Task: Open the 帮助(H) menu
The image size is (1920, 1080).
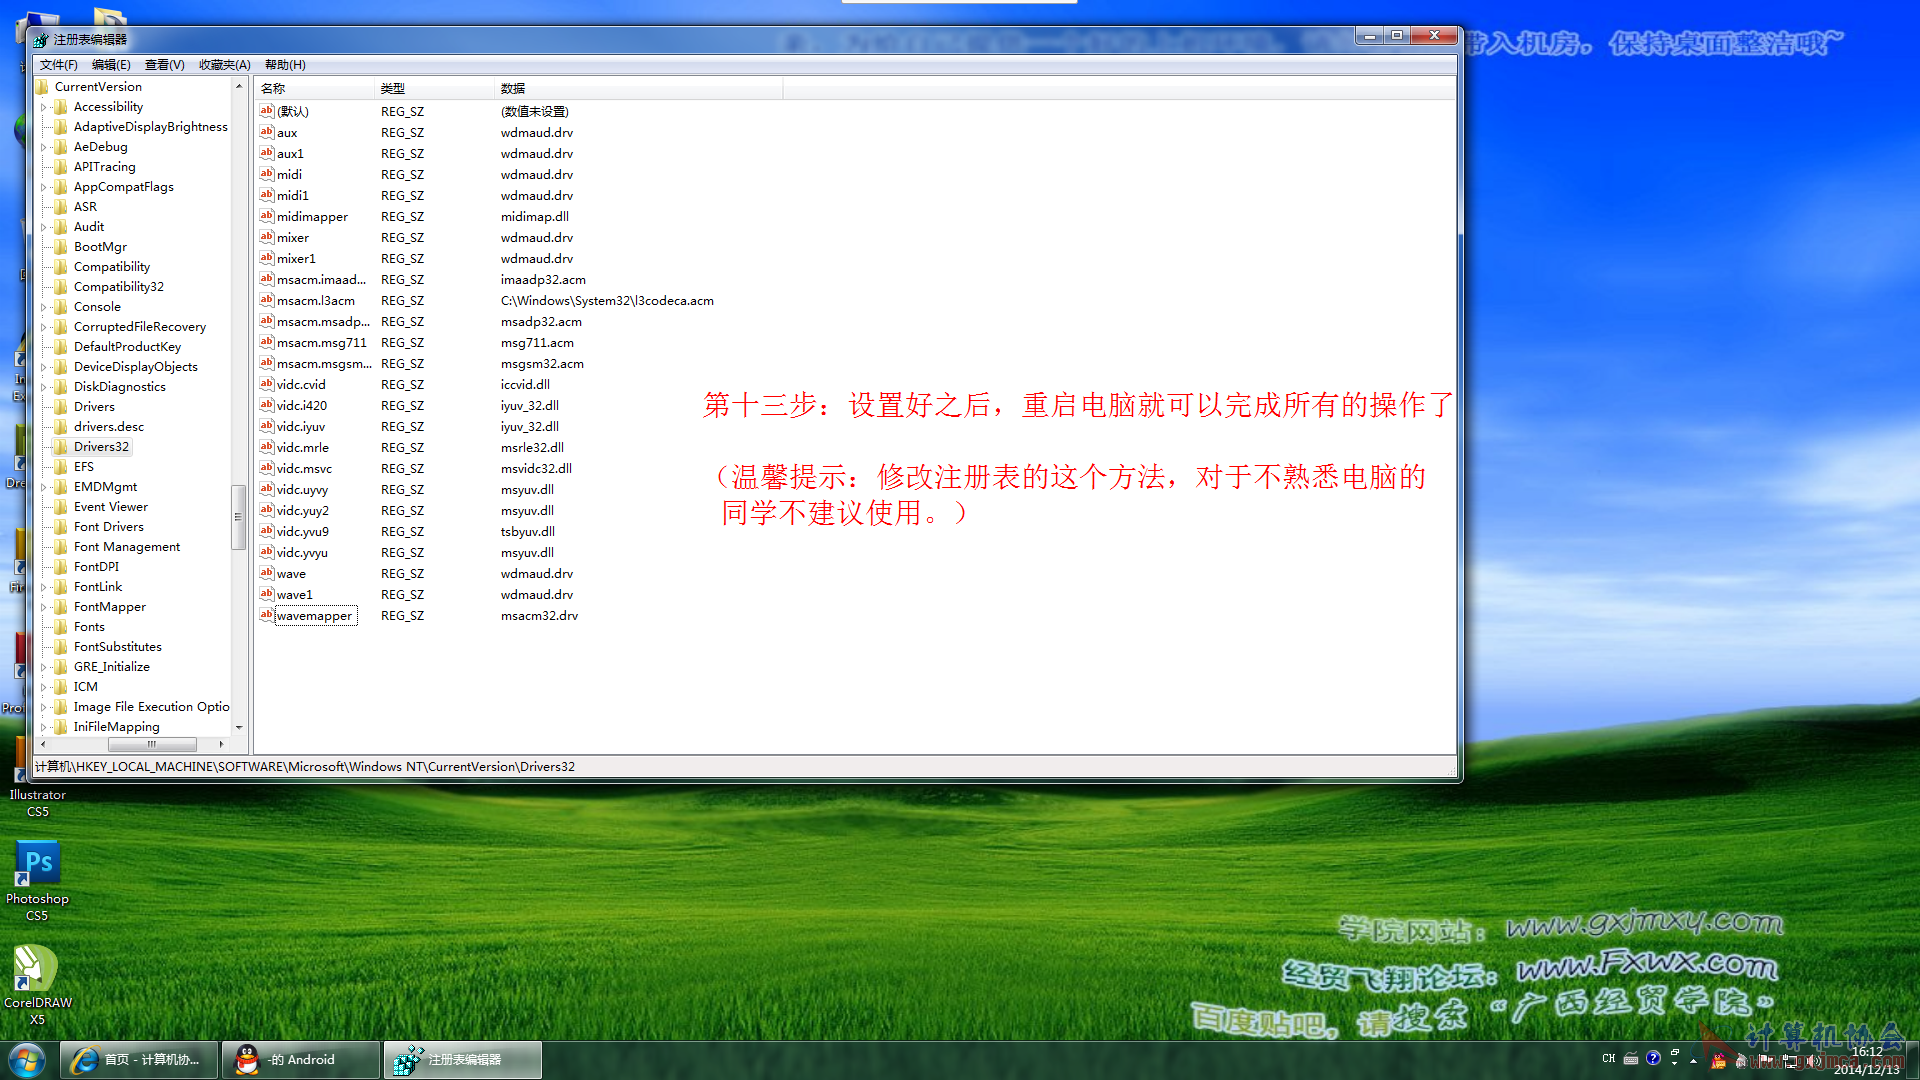Action: pos(285,65)
